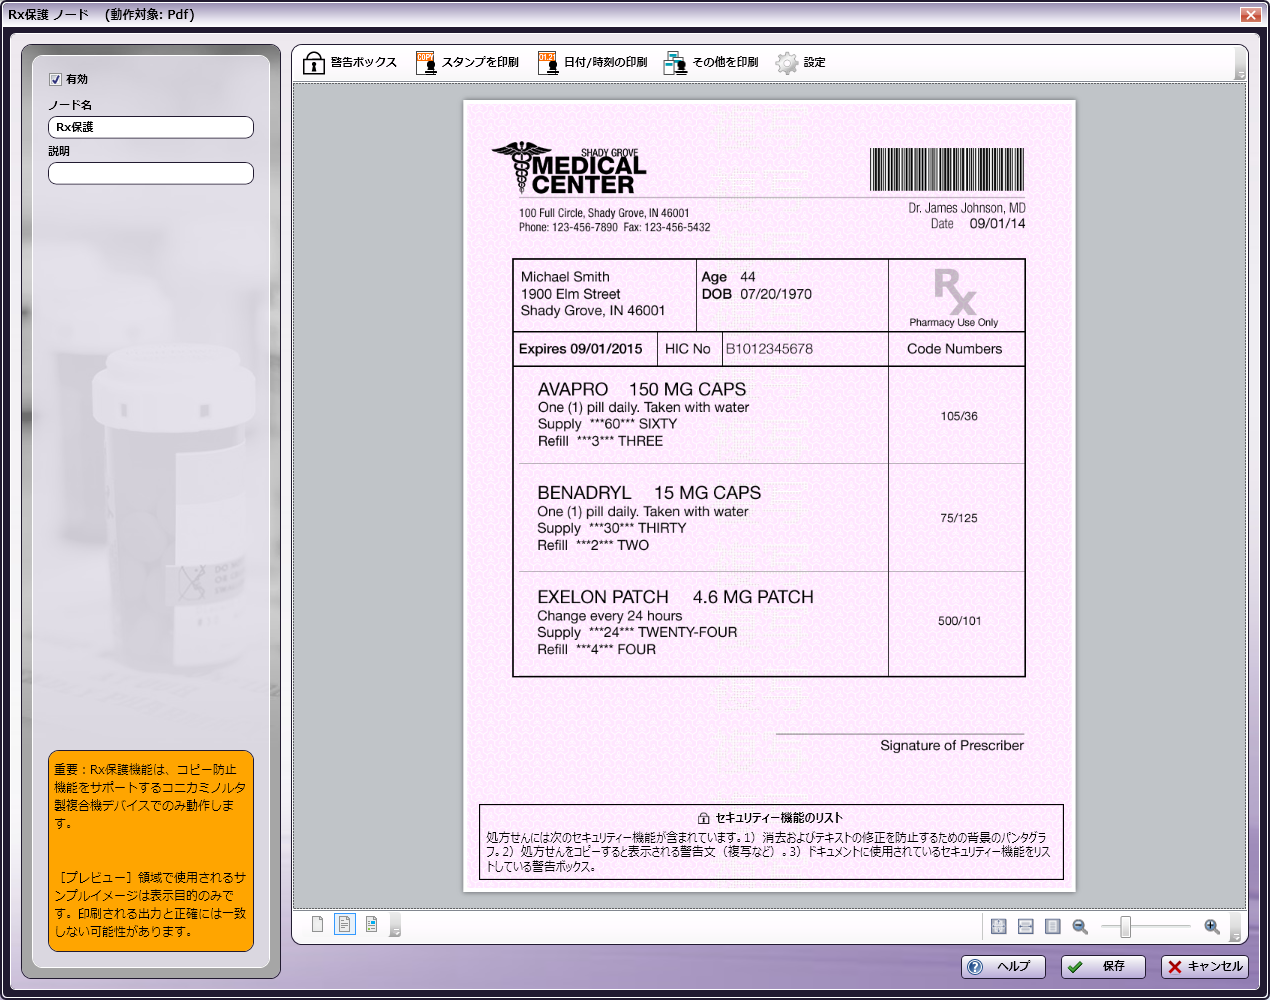The image size is (1270, 1000).
Task: Click the HIC number 'B1012345678'
Action: (x=769, y=349)
